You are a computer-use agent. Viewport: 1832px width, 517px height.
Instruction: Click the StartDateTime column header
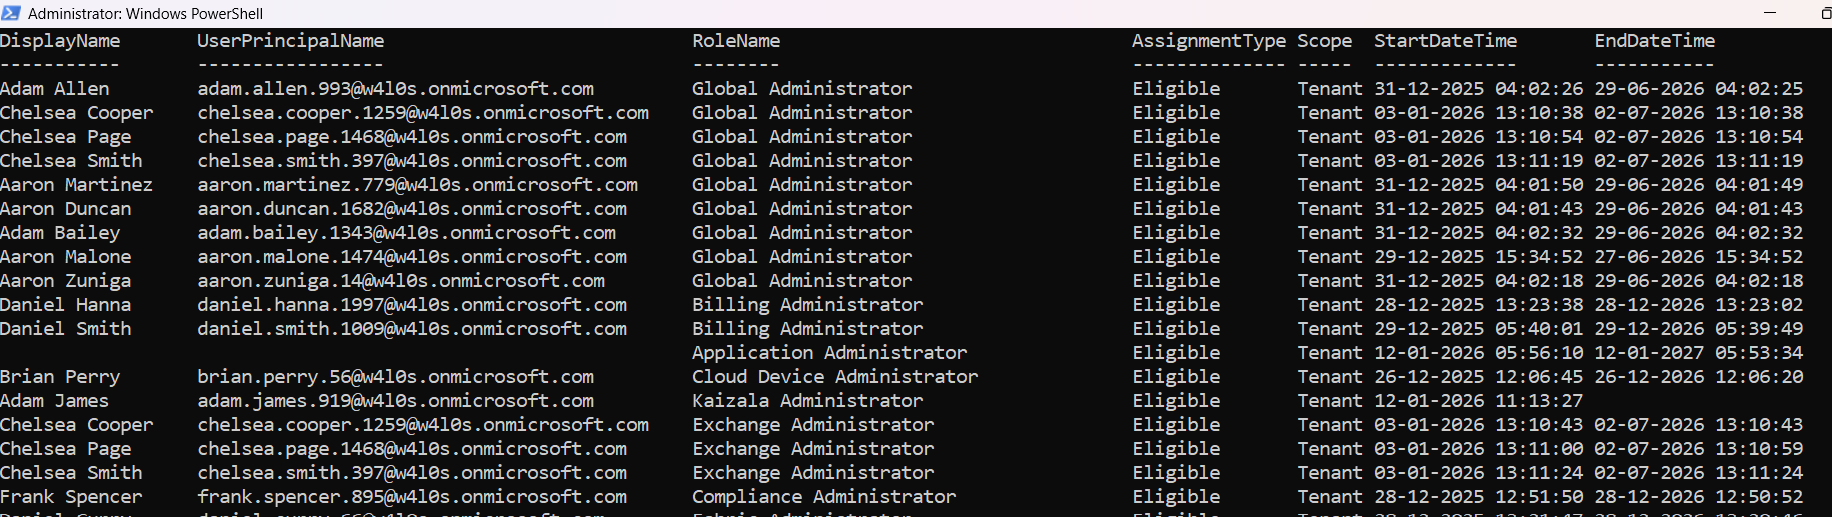[1445, 41]
